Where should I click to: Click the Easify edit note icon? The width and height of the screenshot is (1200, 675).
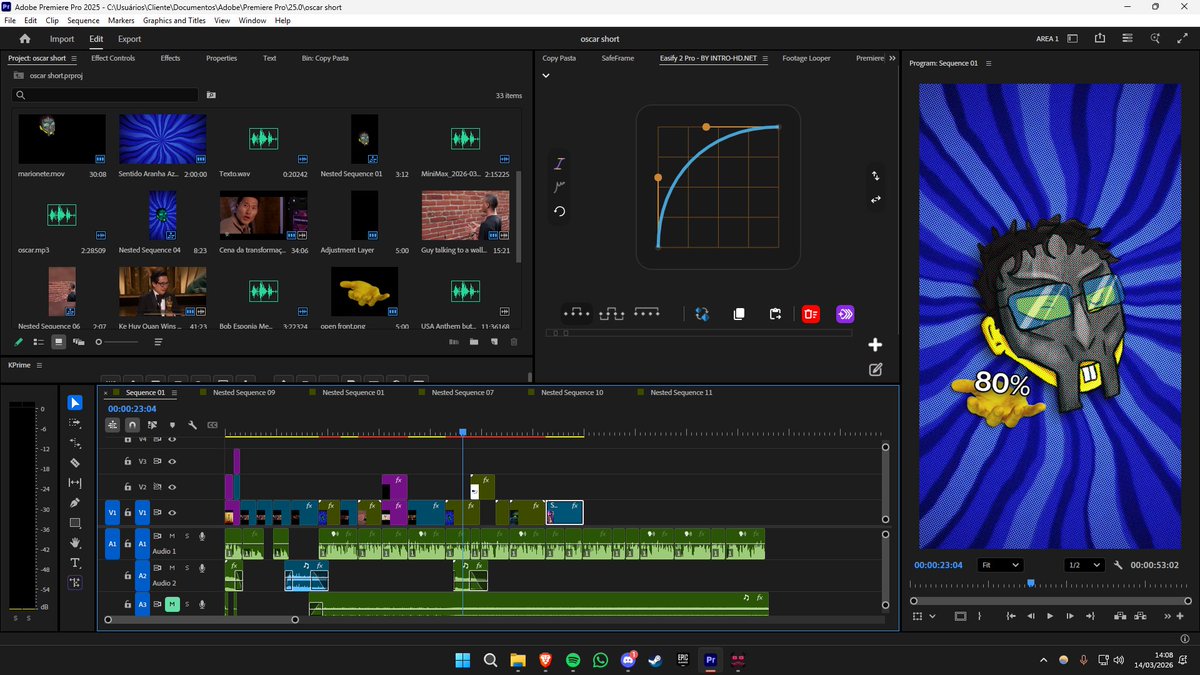pos(875,369)
